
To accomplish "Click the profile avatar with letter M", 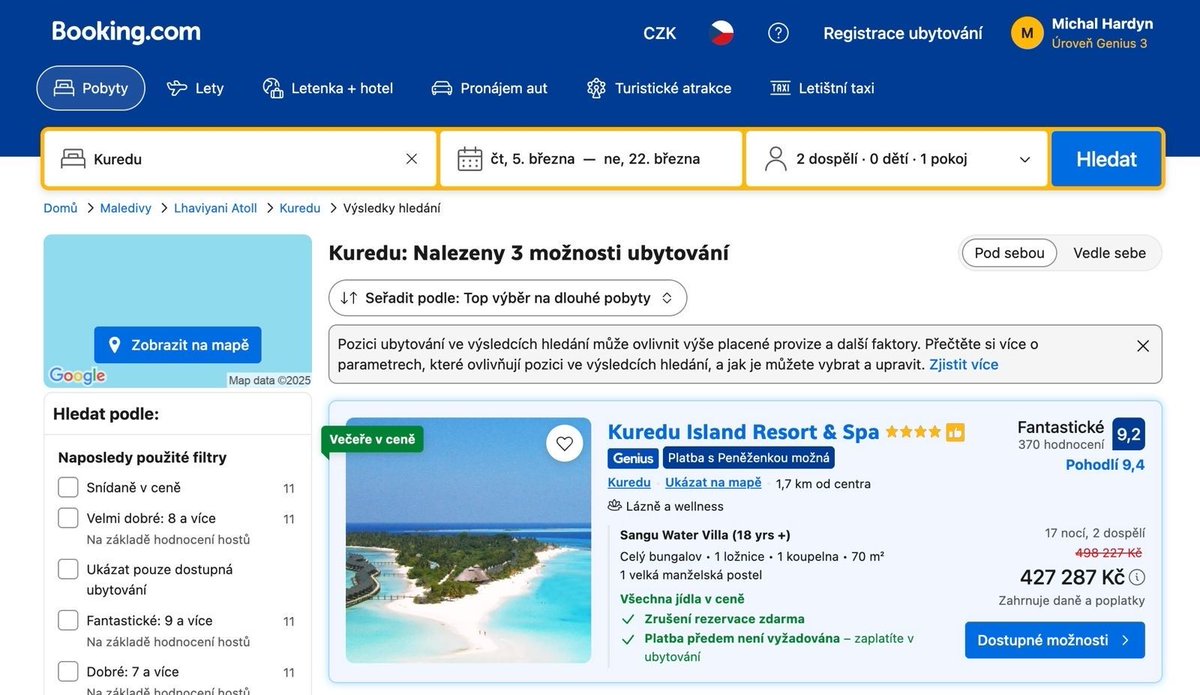I will (1027, 33).
